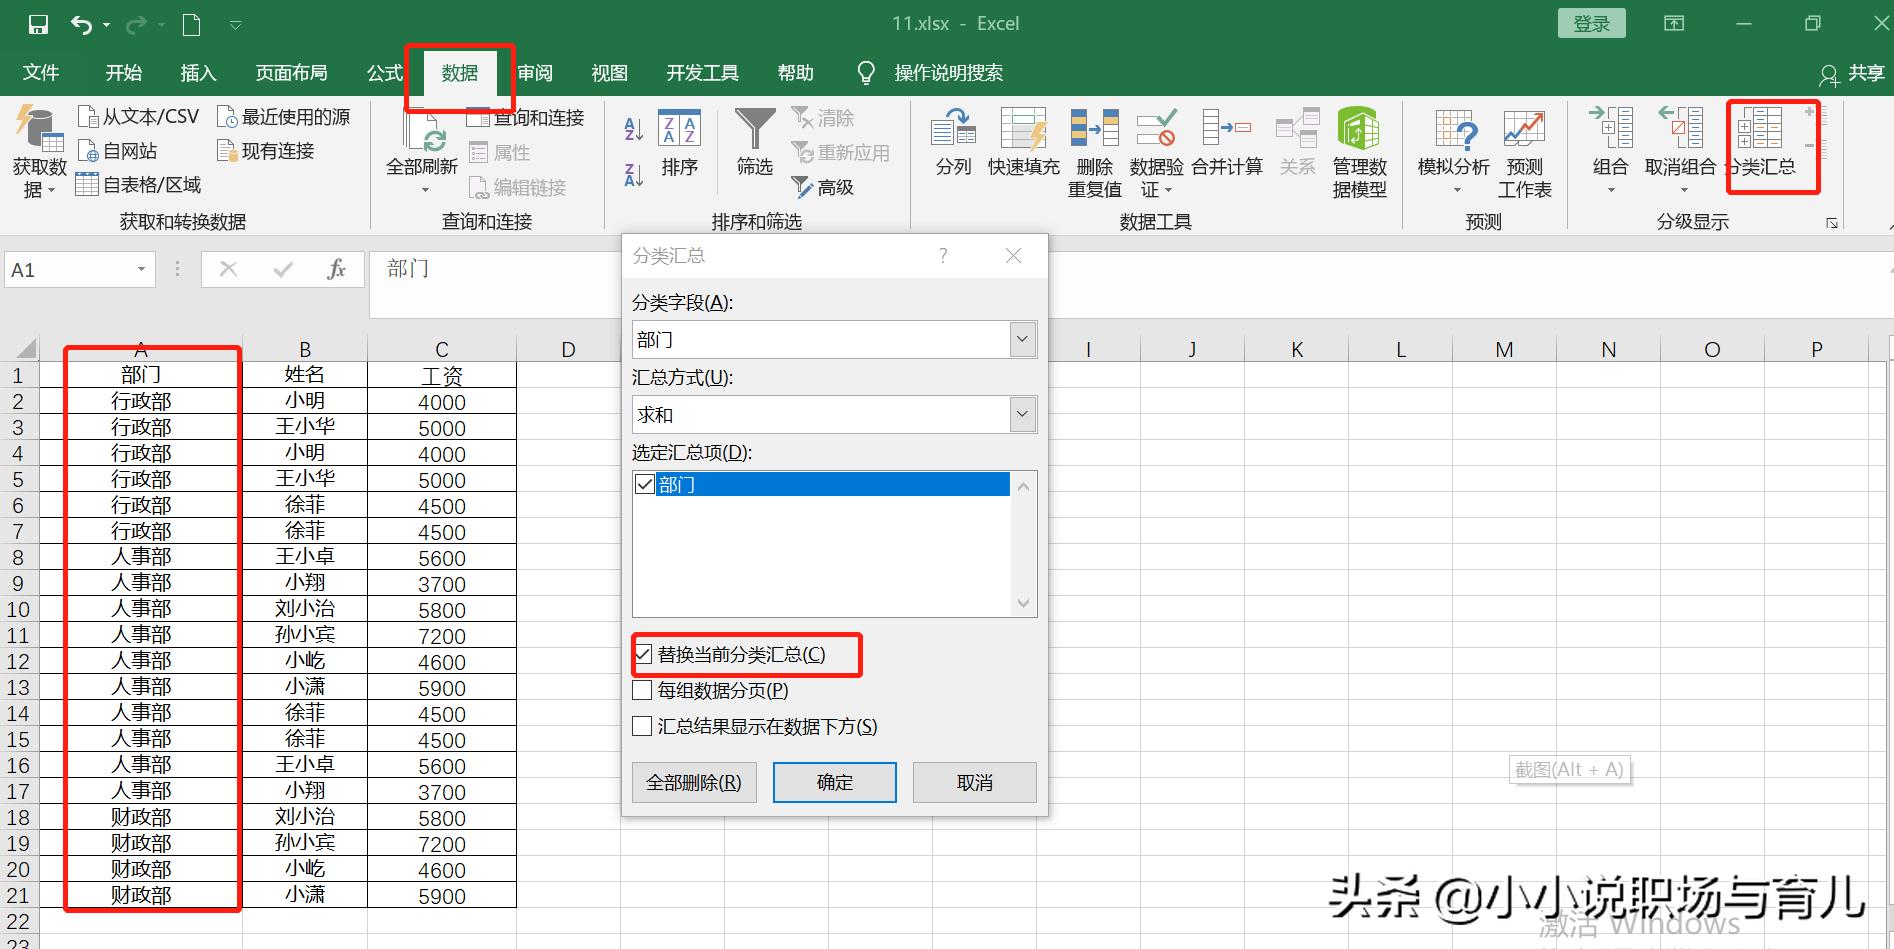The height and width of the screenshot is (949, 1894).
Task: Check 汇总结果显示在数据下方
Action: 643,726
